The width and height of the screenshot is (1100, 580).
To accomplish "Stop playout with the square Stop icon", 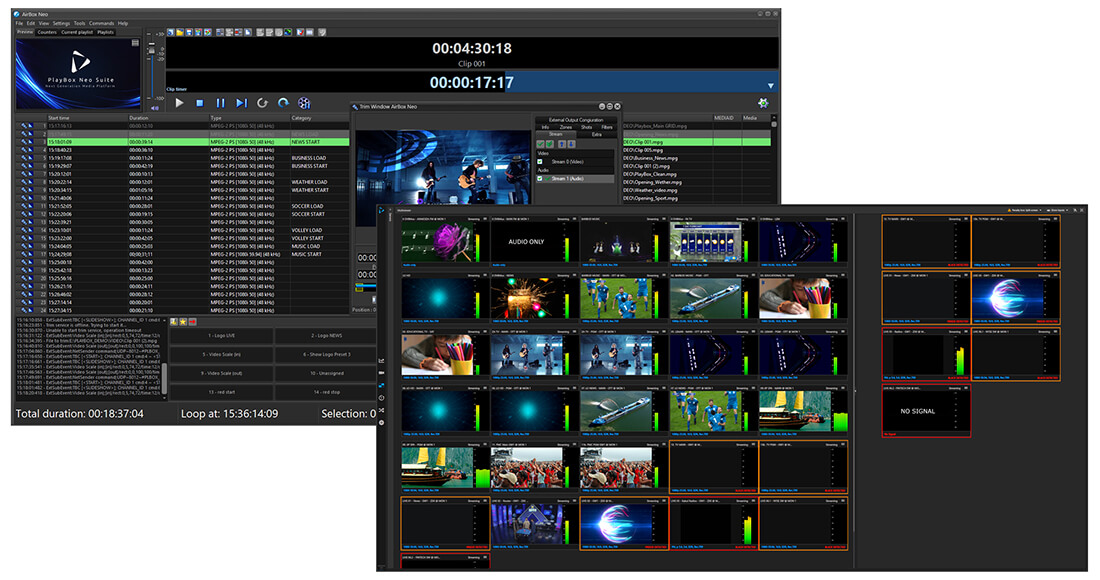I will [200, 103].
